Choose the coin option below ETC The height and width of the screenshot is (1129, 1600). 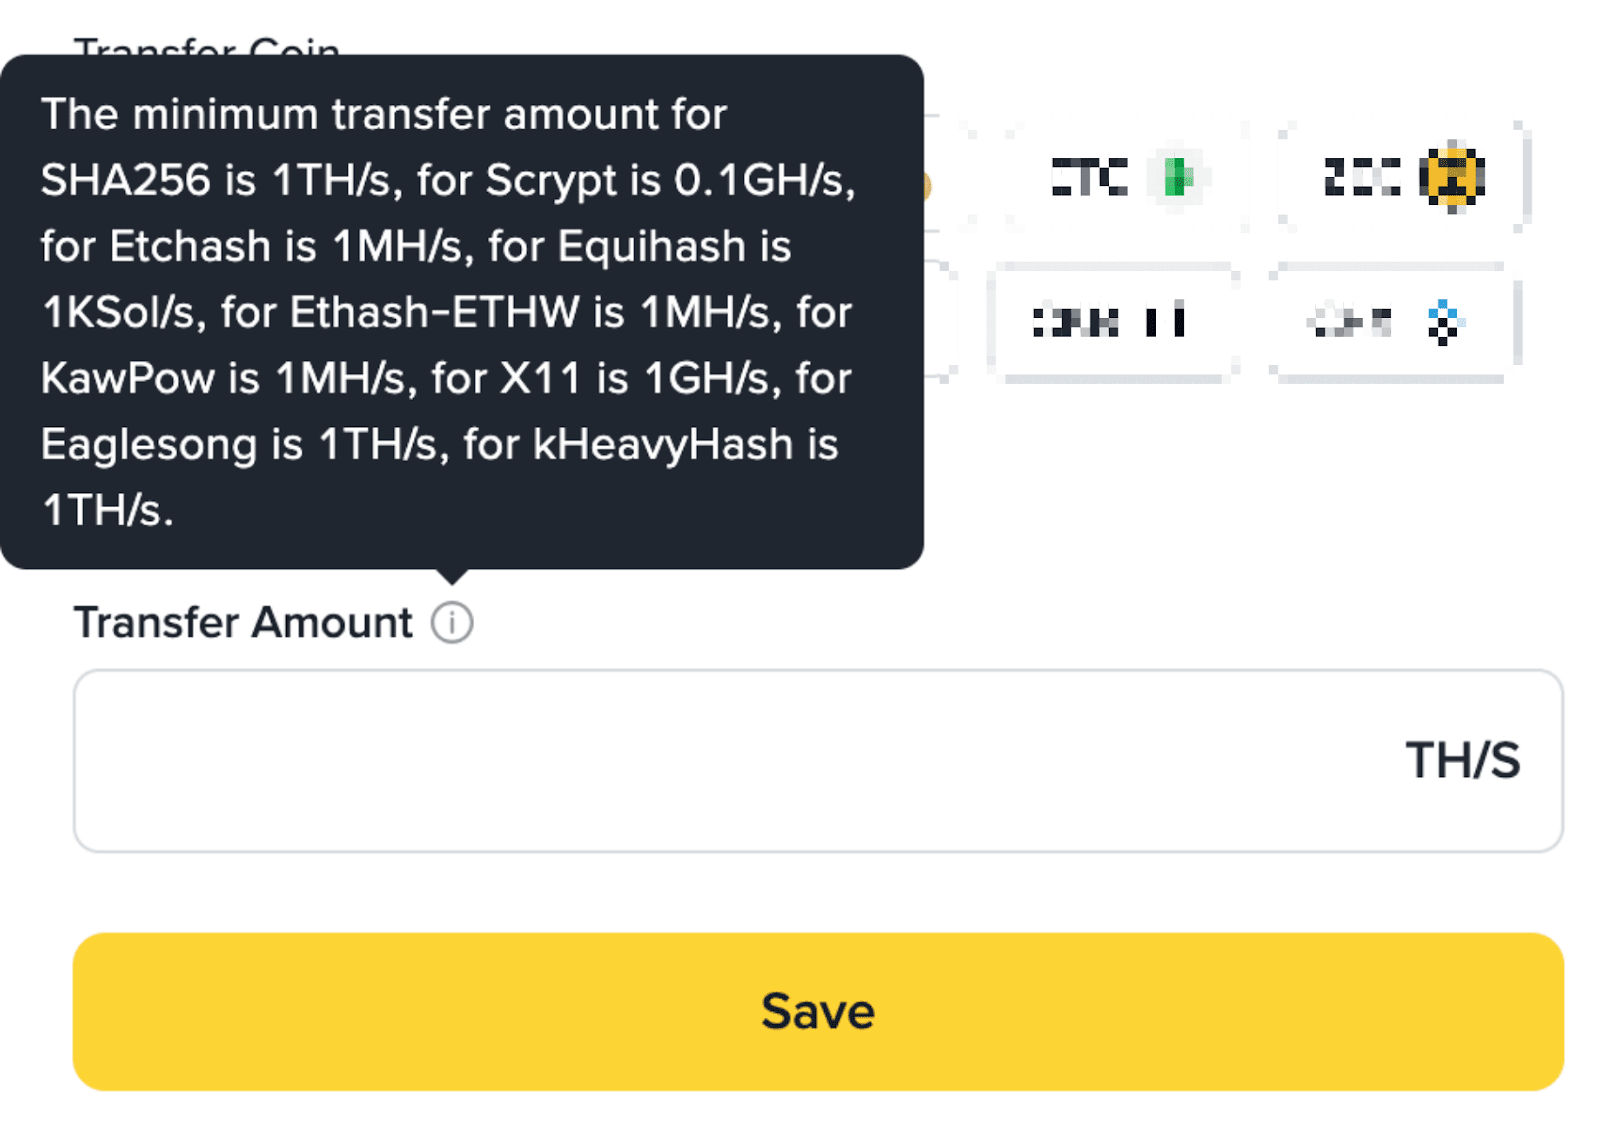pos(1112,322)
